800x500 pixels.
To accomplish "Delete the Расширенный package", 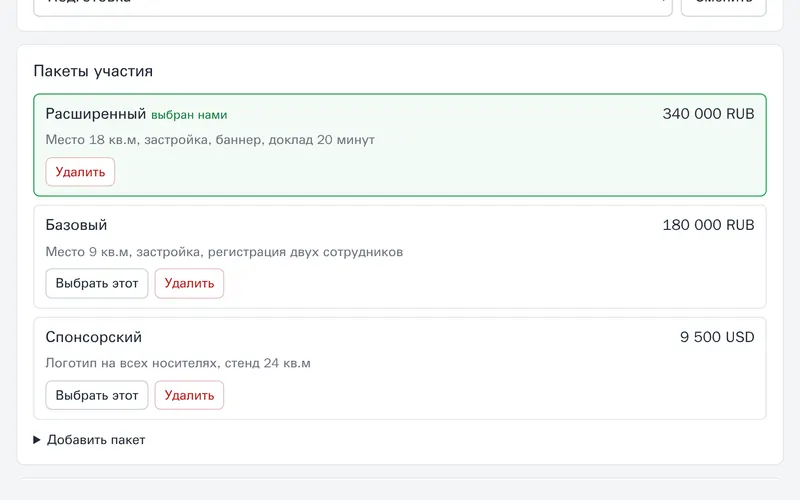I will (x=80, y=172).
